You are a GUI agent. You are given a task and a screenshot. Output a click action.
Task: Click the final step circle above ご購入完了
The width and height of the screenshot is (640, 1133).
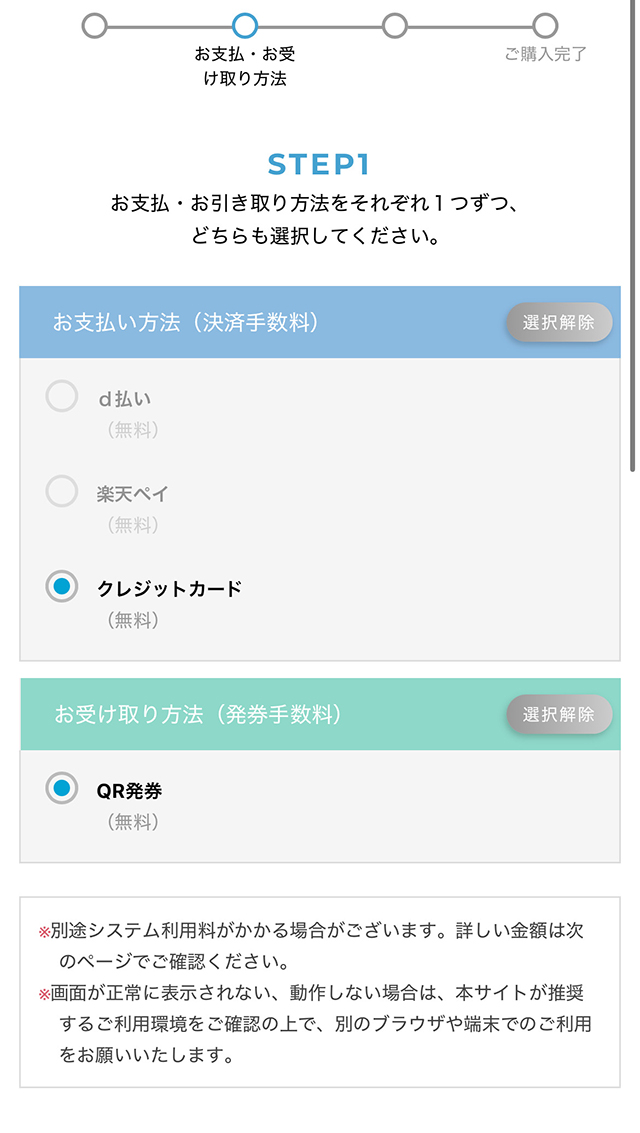point(545,26)
